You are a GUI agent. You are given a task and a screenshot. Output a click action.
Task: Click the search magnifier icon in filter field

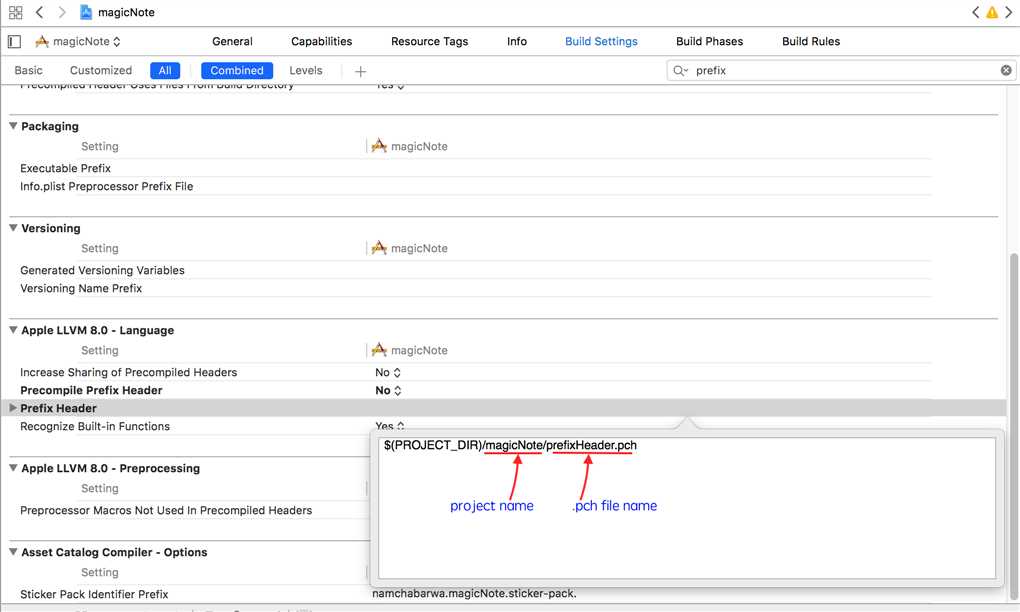point(680,70)
